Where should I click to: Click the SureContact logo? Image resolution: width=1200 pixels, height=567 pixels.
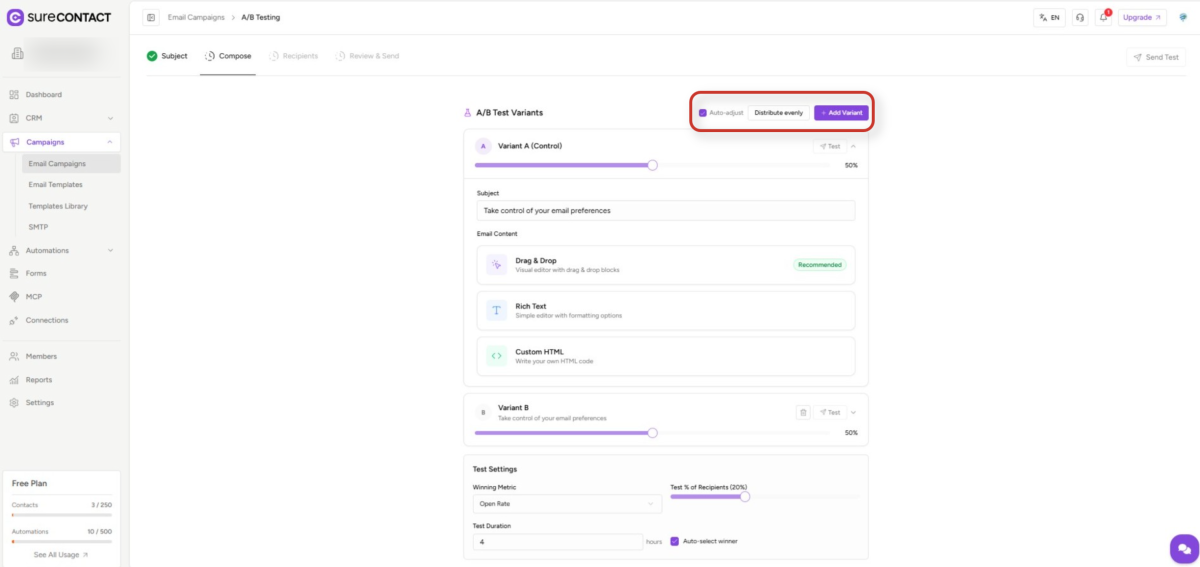point(59,17)
